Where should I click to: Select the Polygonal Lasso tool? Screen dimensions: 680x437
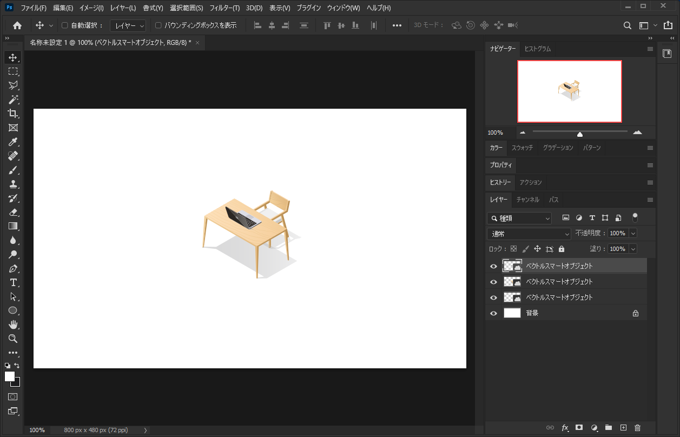[13, 85]
